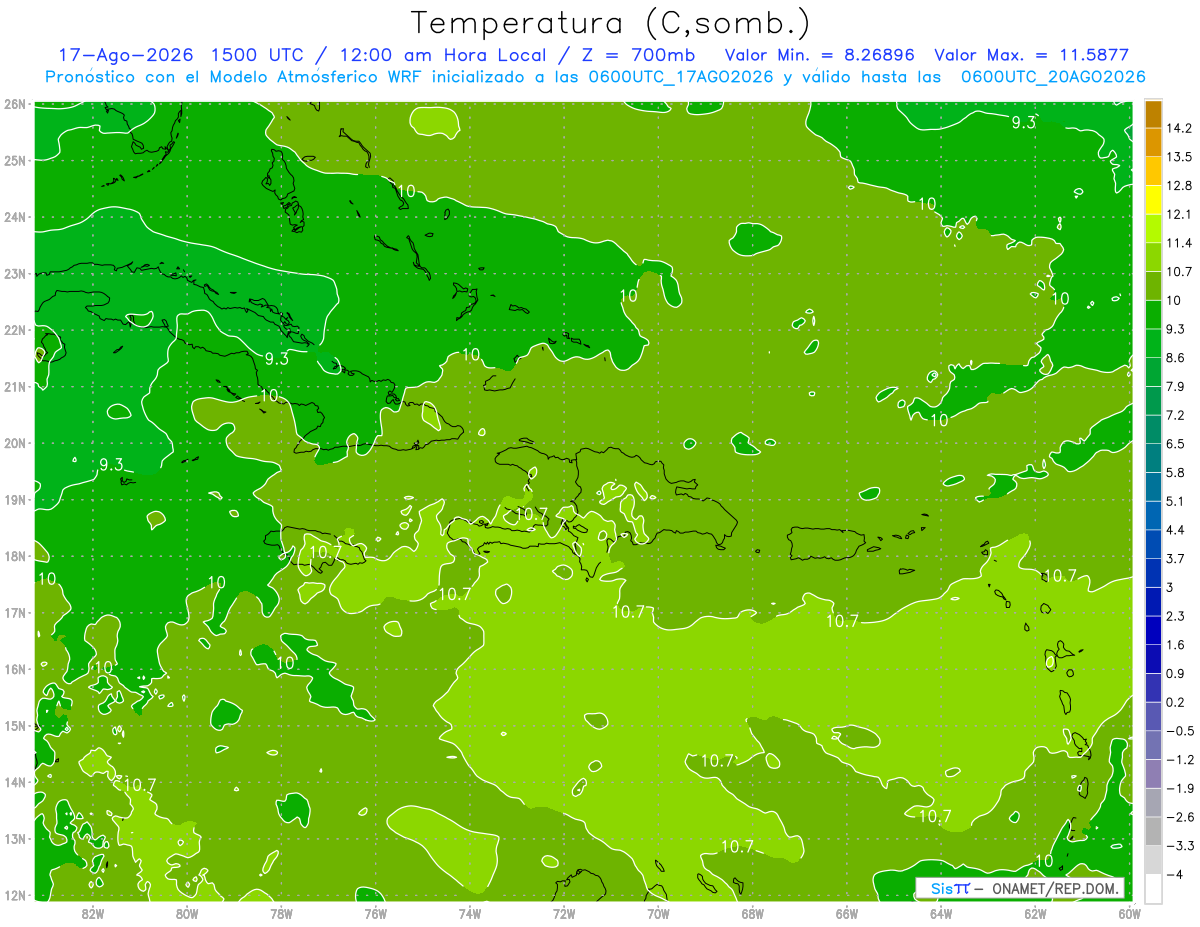Image resolution: width=1200 pixels, height=927 pixels.
Task: Click the colorbar label "-2.6"
Action: 1180,817
